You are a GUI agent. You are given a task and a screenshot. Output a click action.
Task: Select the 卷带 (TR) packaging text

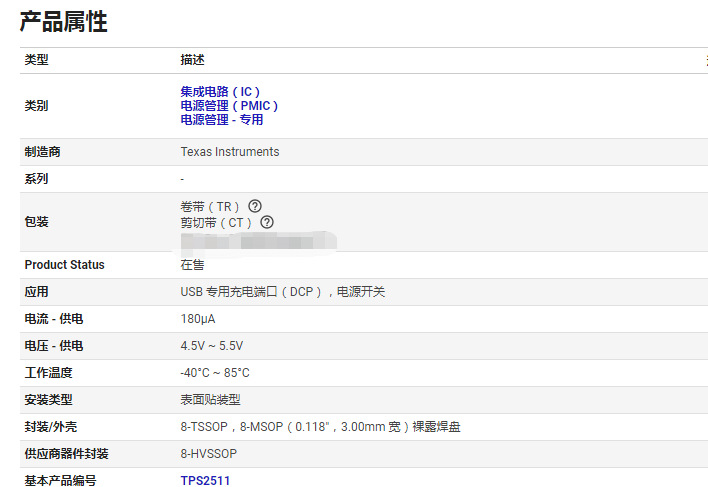(210, 206)
